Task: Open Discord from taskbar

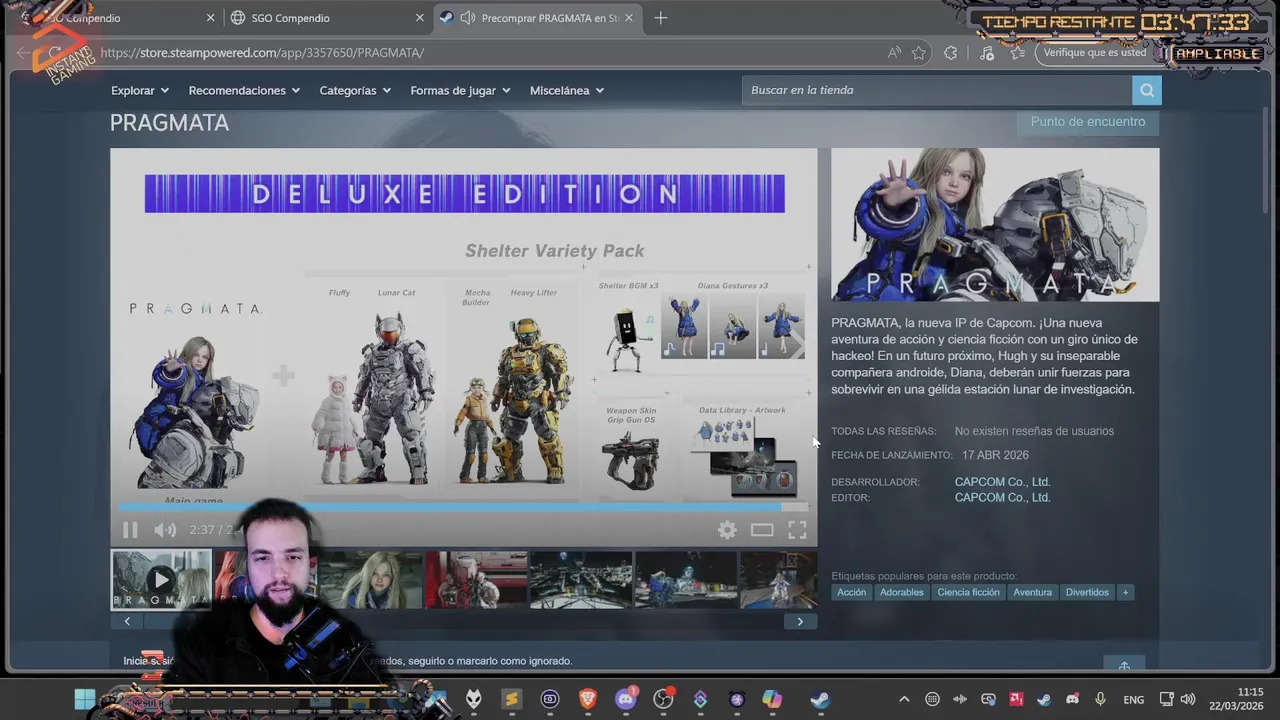Action: pos(626,699)
